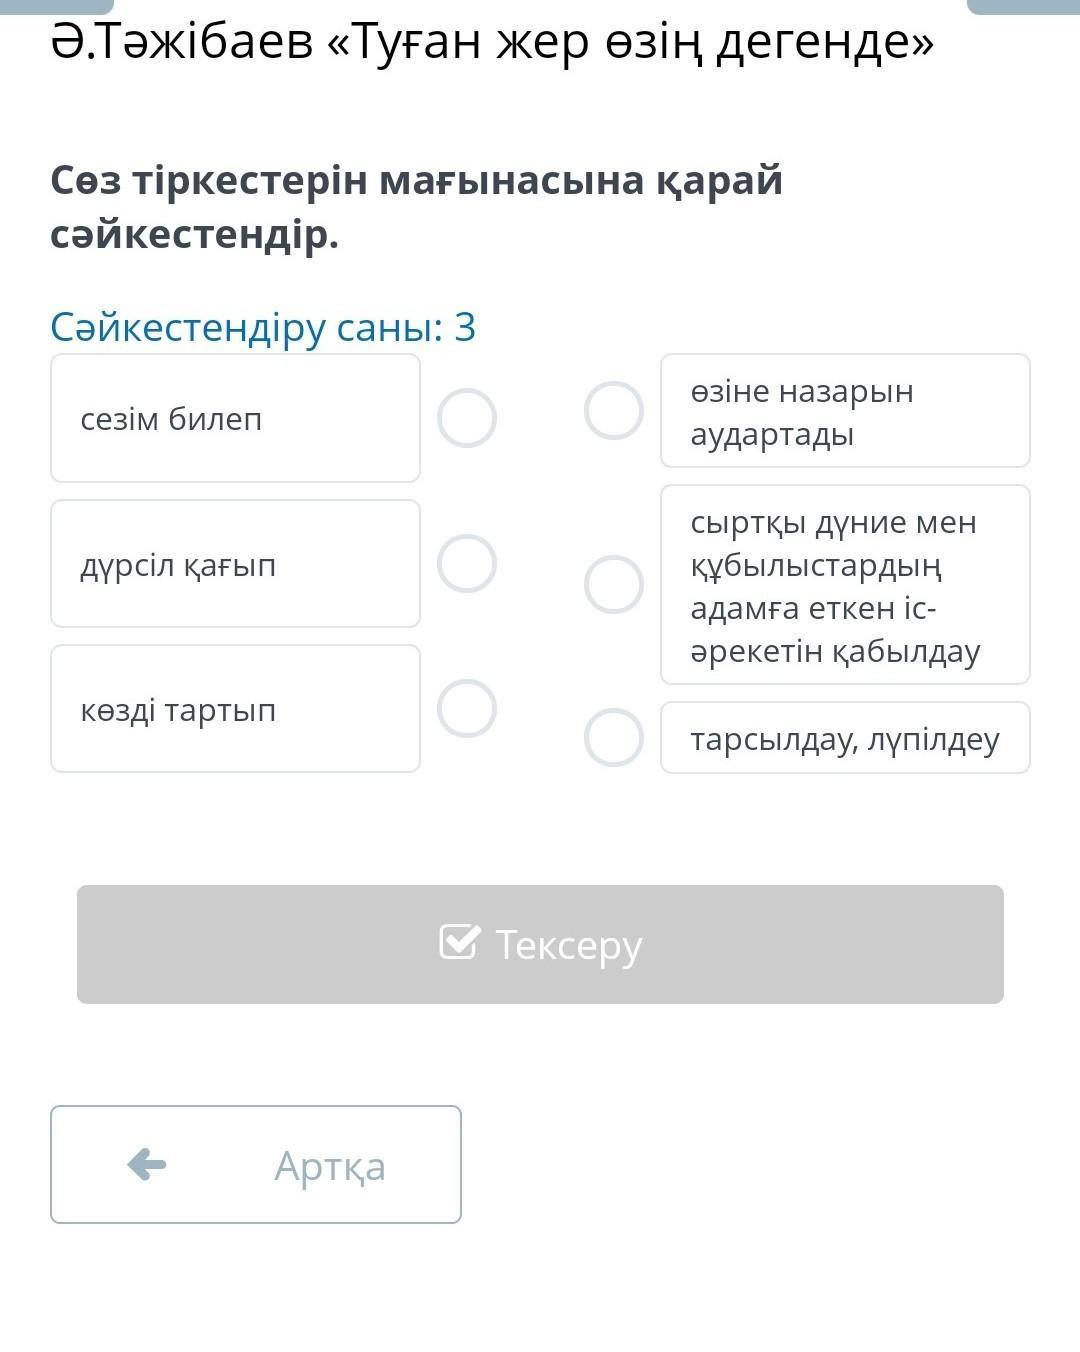The height and width of the screenshot is (1352, 1080).
Task: Click the дүрсіл қағып card
Action: coord(235,564)
